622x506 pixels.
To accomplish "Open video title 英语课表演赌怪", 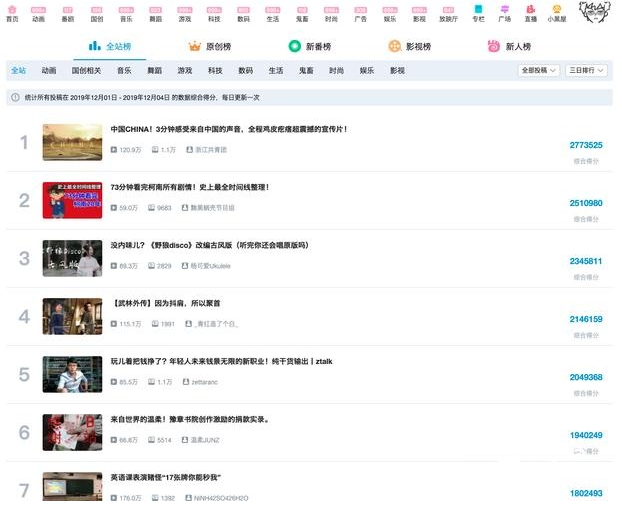I will pyautogui.click(x=165, y=477).
